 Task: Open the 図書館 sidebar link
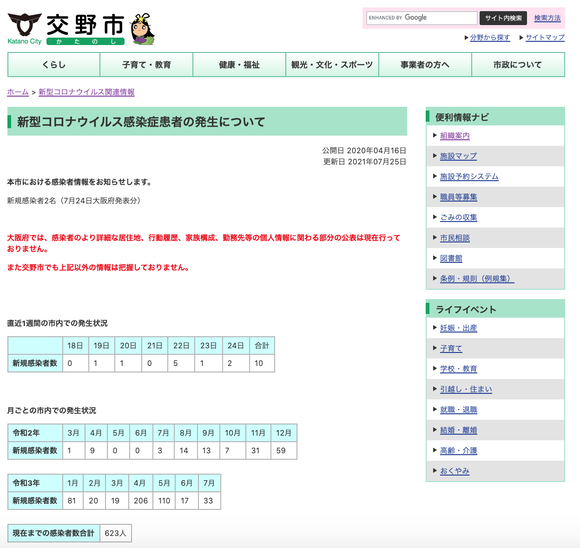click(451, 258)
